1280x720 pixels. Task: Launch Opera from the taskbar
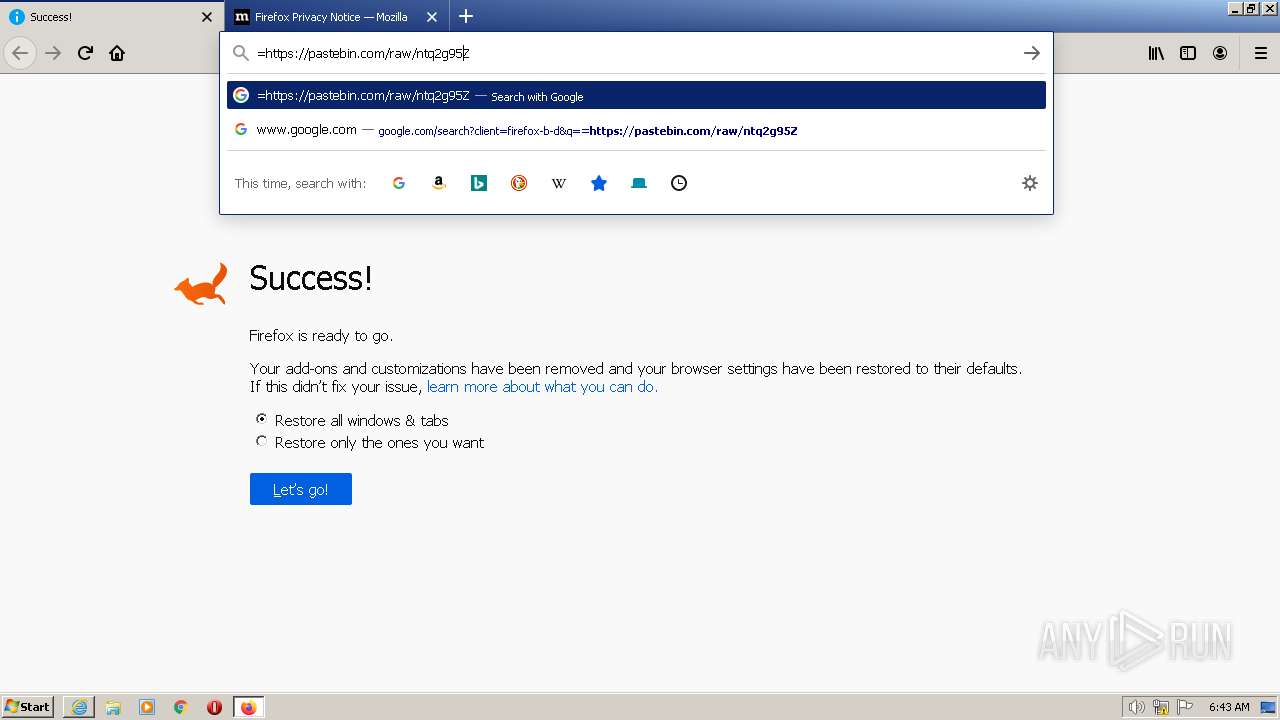coord(214,707)
